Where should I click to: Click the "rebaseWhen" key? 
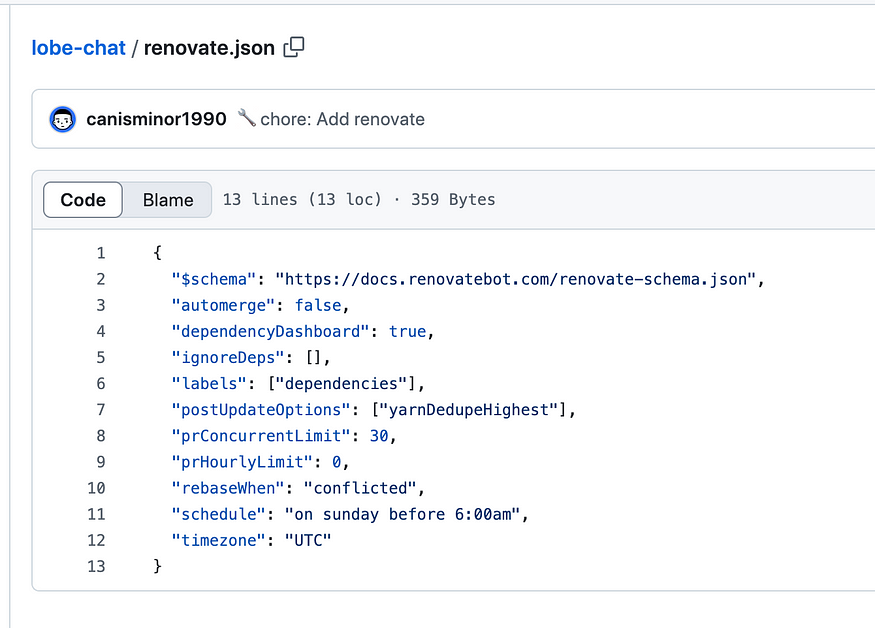pyautogui.click(x=228, y=488)
